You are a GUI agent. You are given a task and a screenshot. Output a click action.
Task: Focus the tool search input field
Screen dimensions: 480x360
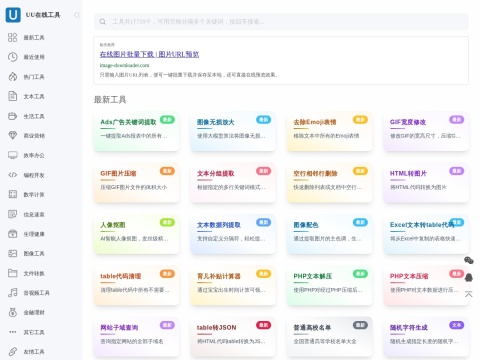pos(281,22)
